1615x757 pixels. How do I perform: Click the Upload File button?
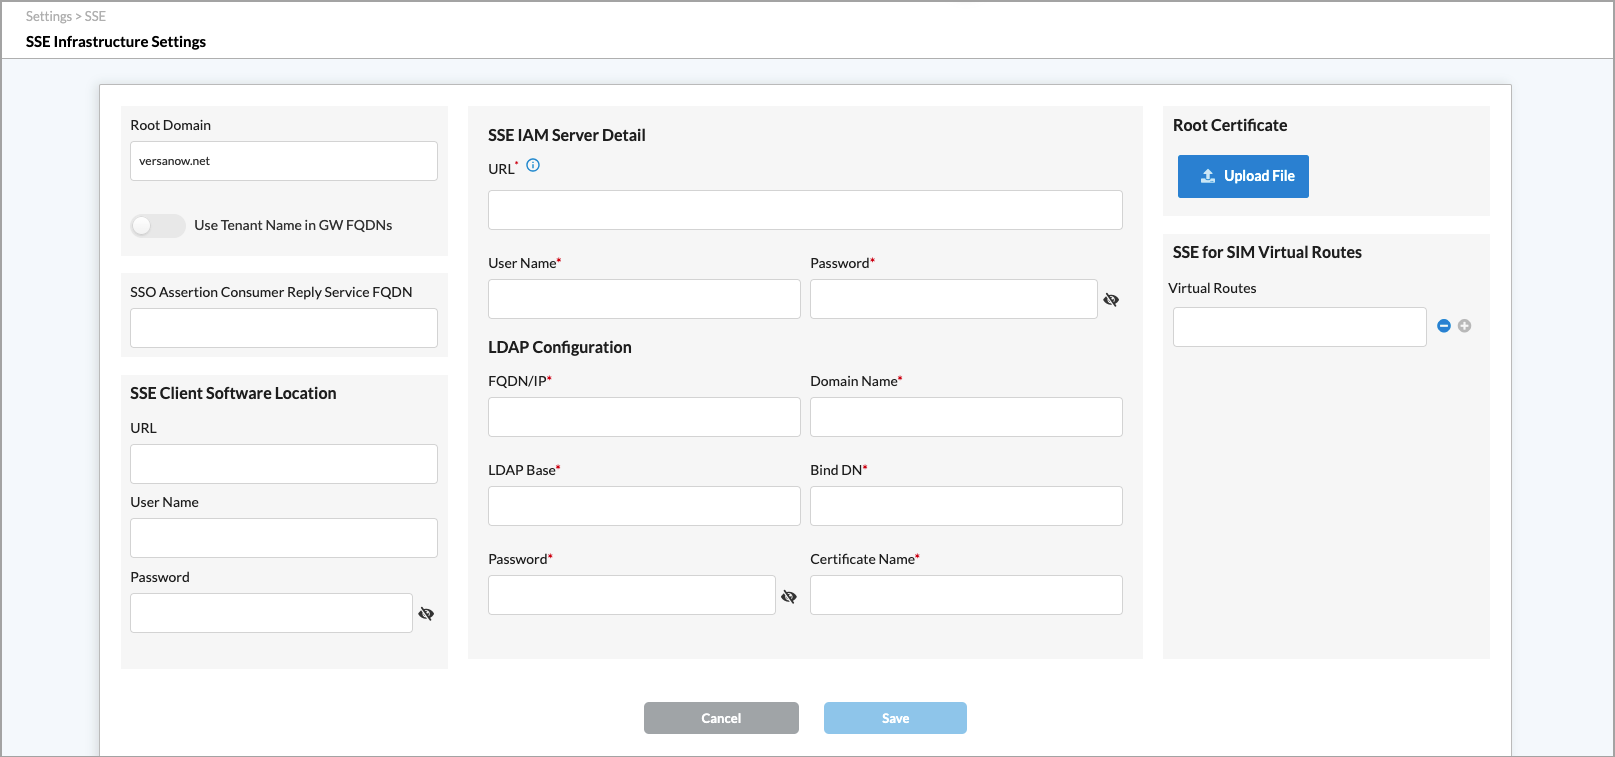pos(1243,176)
